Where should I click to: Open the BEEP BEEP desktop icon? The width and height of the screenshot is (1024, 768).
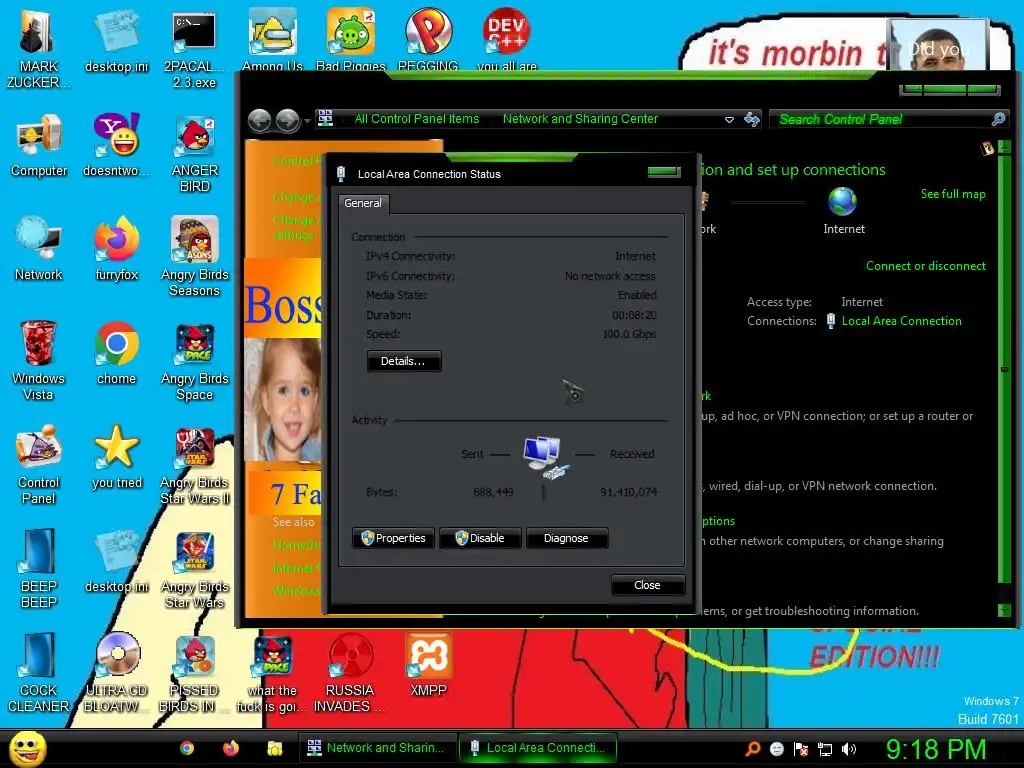pos(39,569)
